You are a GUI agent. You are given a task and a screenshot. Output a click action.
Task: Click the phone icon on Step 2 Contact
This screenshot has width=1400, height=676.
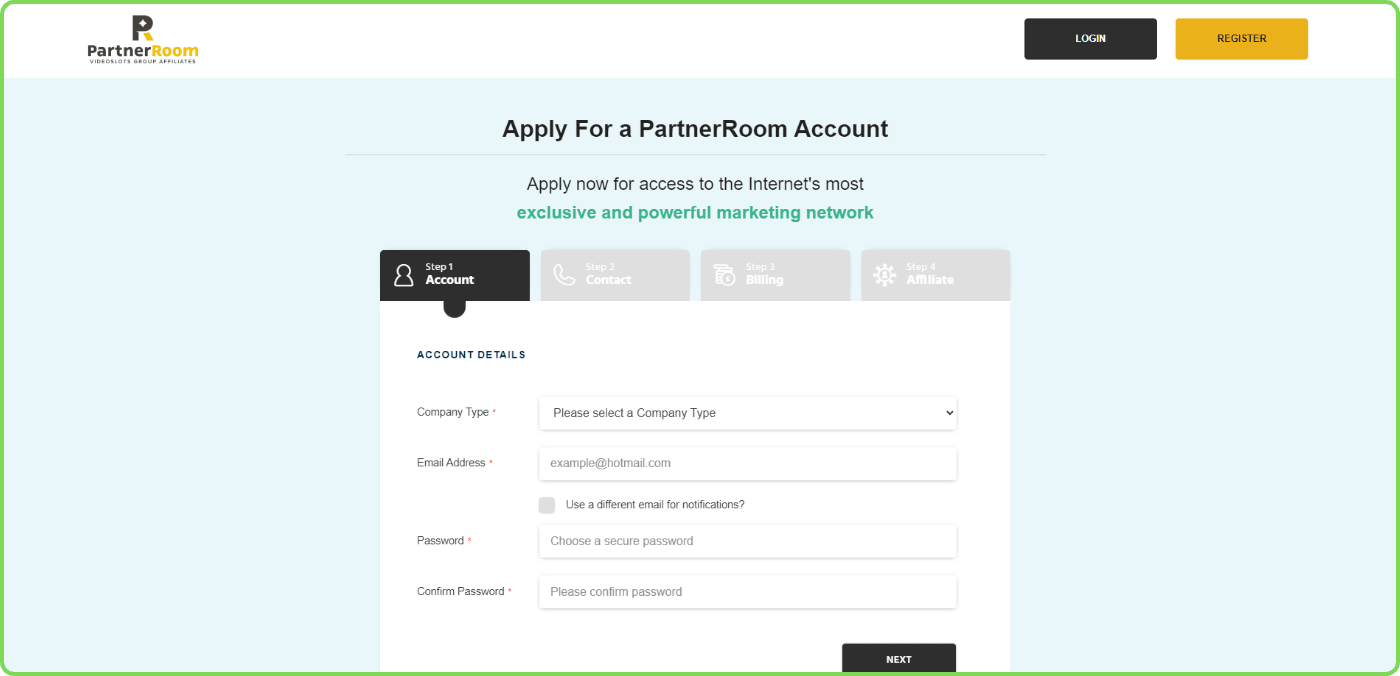(x=563, y=274)
